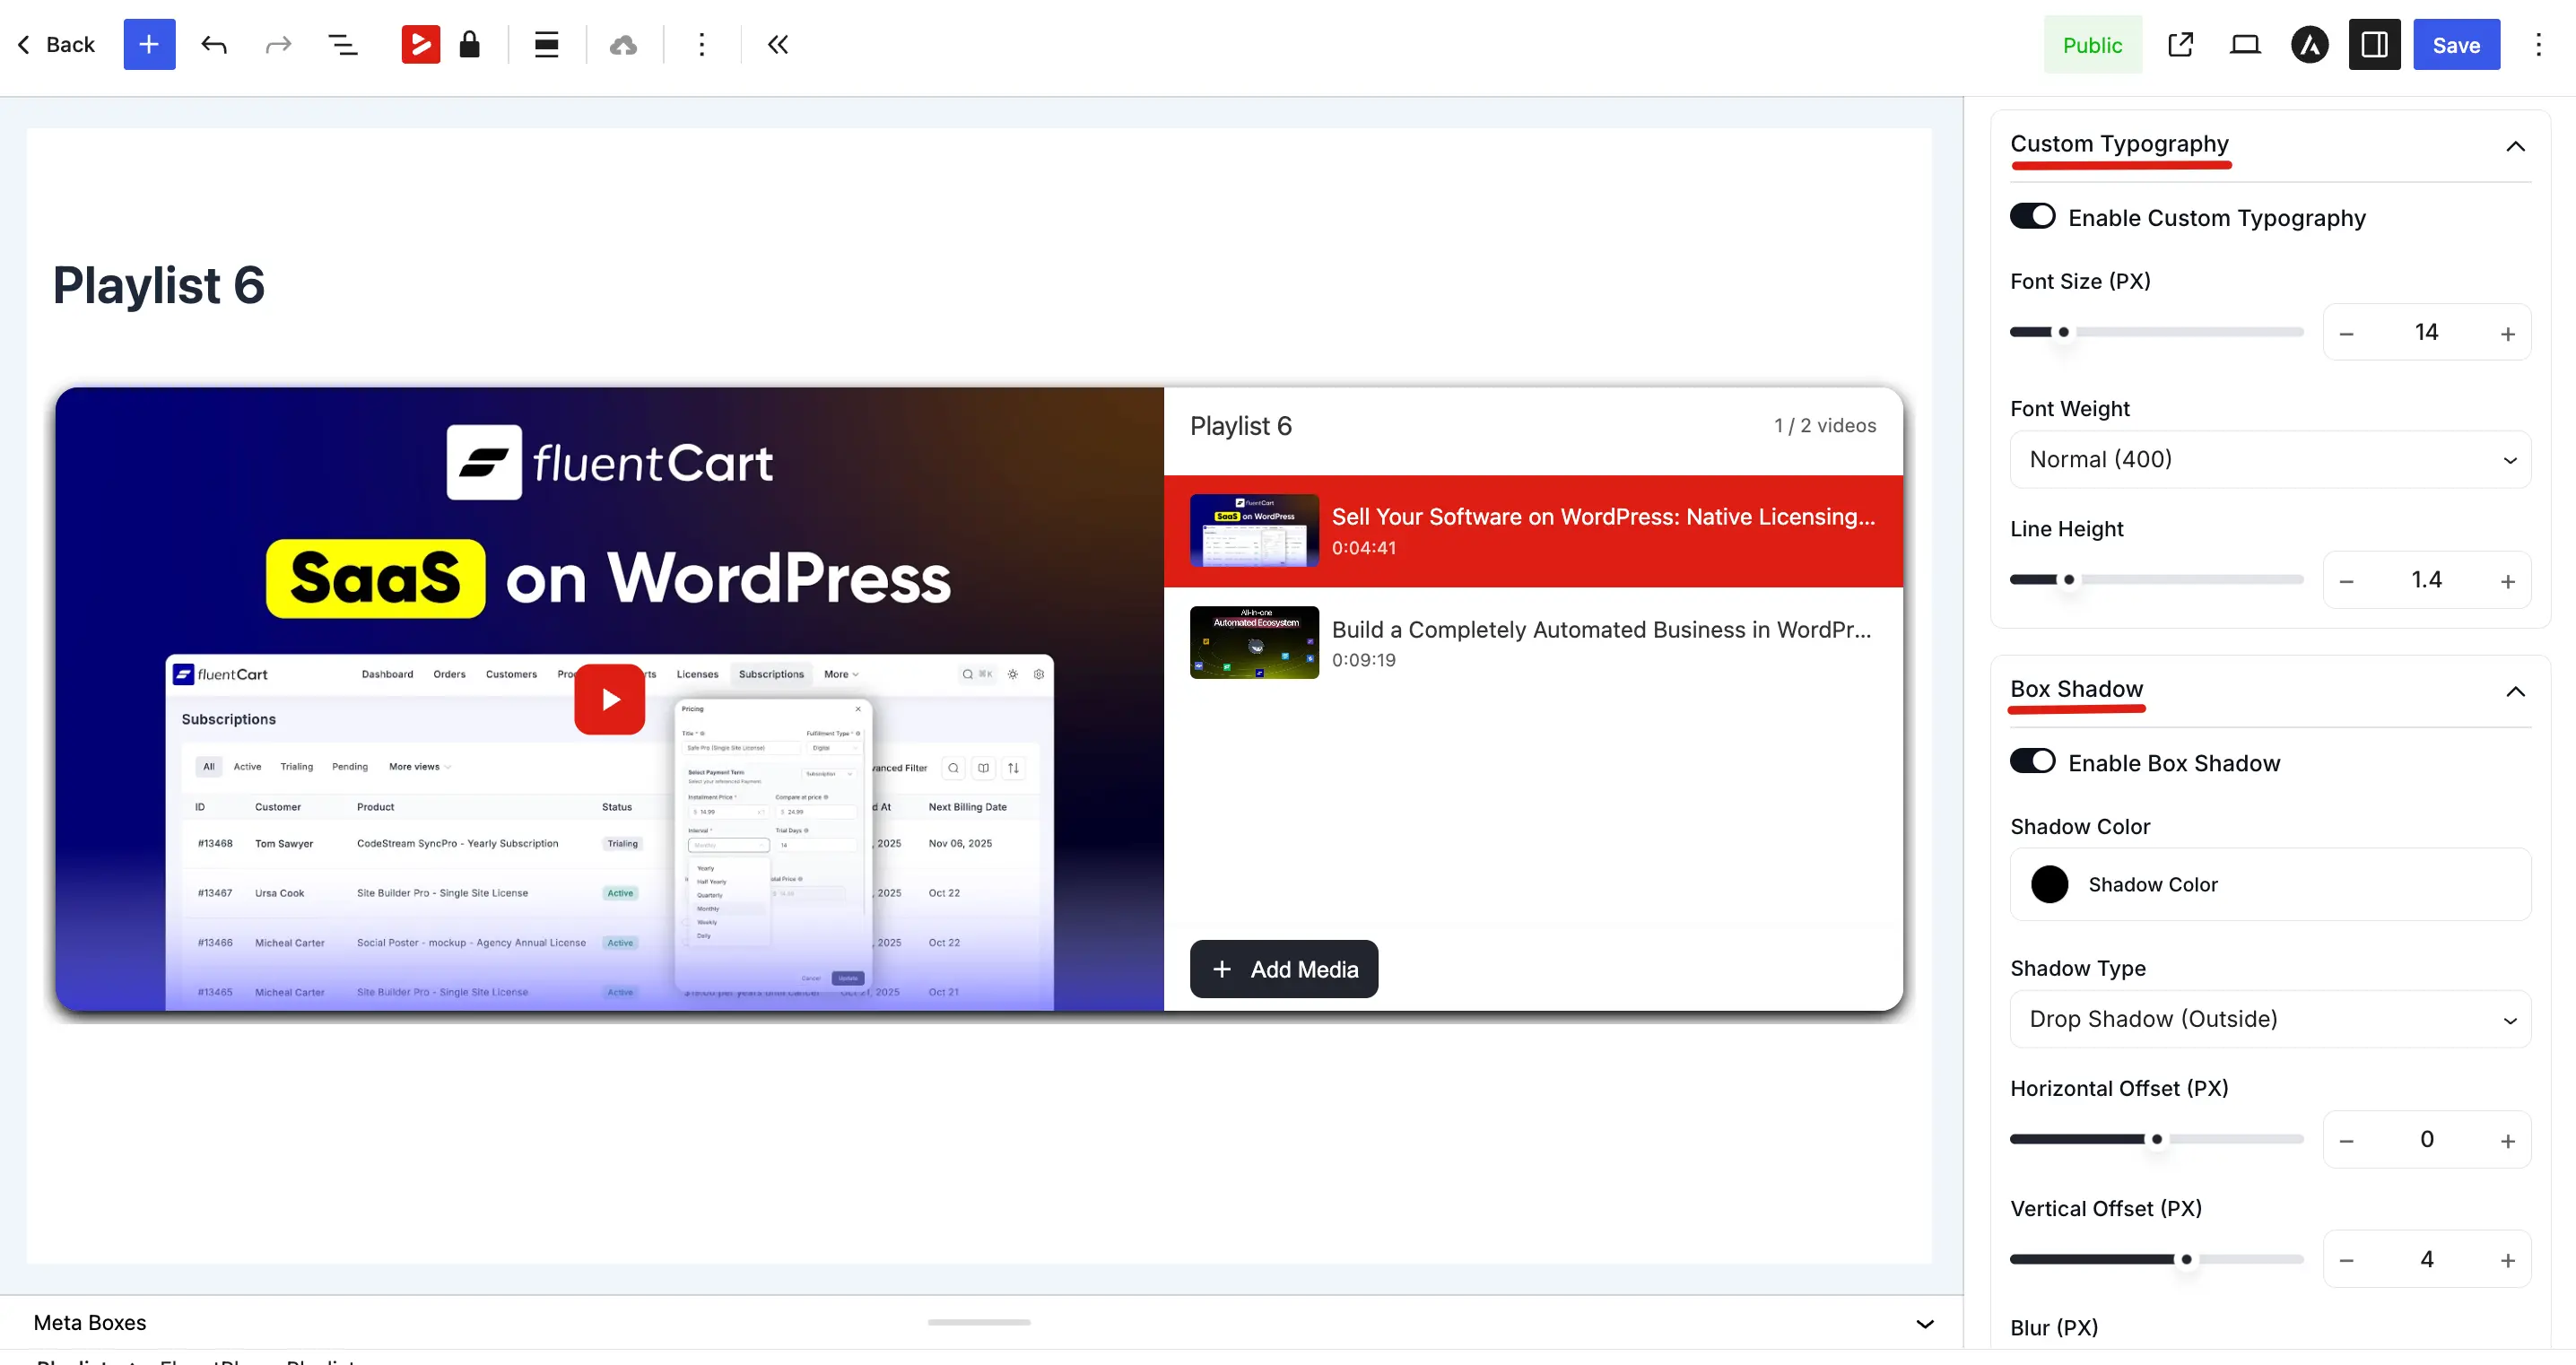Play the video with the red play button
Viewport: 2576px width, 1365px height.
[x=610, y=699]
